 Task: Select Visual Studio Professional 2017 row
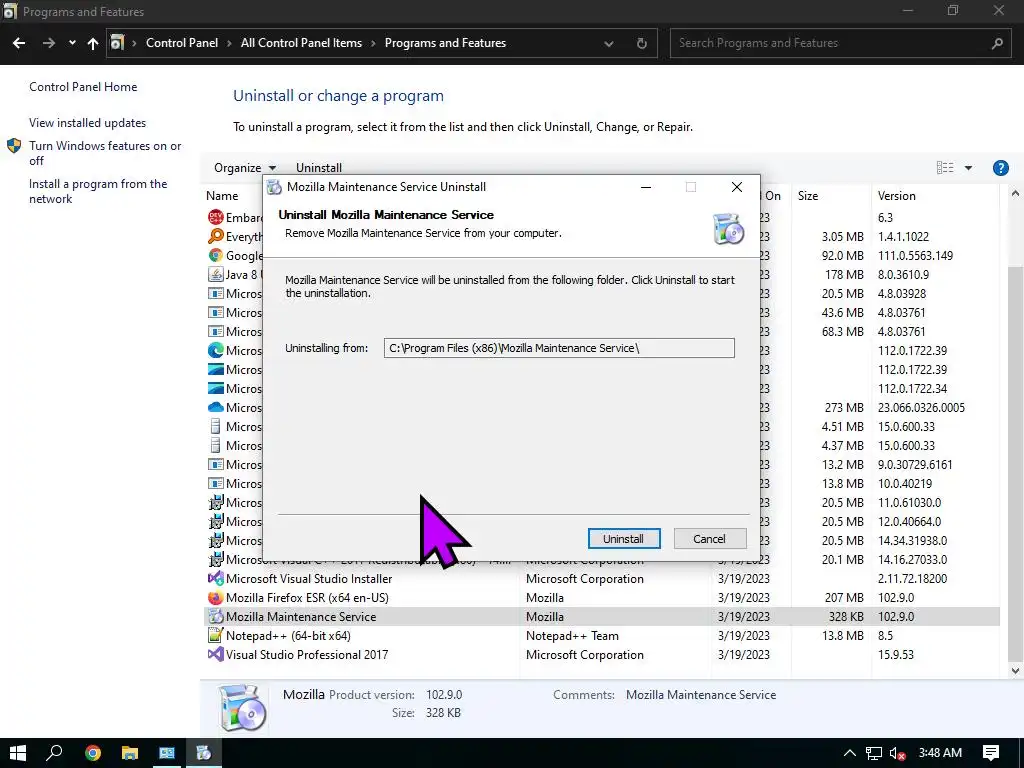pos(602,654)
